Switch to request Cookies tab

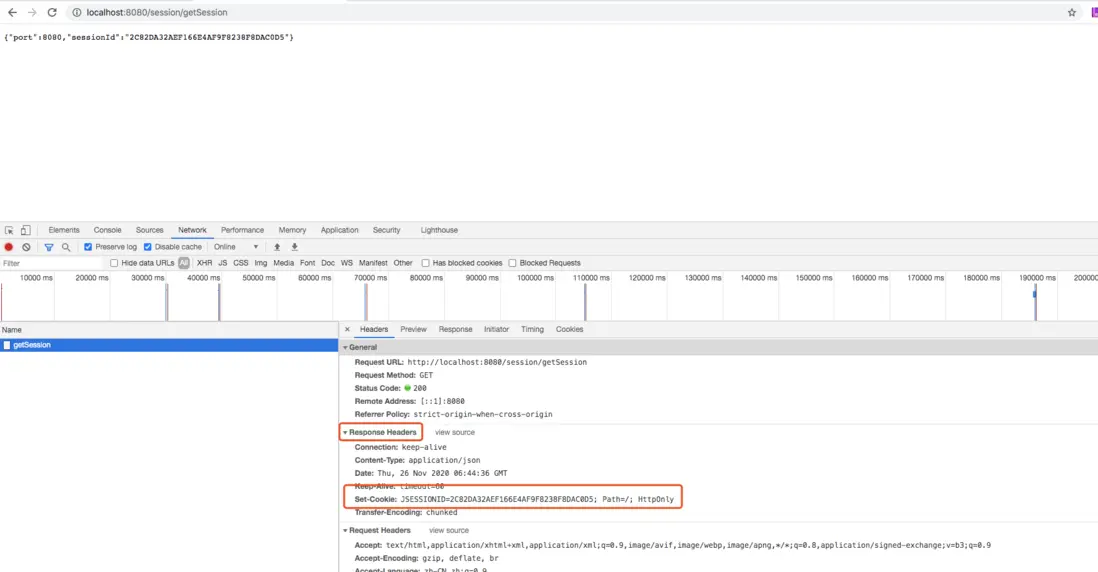569,329
